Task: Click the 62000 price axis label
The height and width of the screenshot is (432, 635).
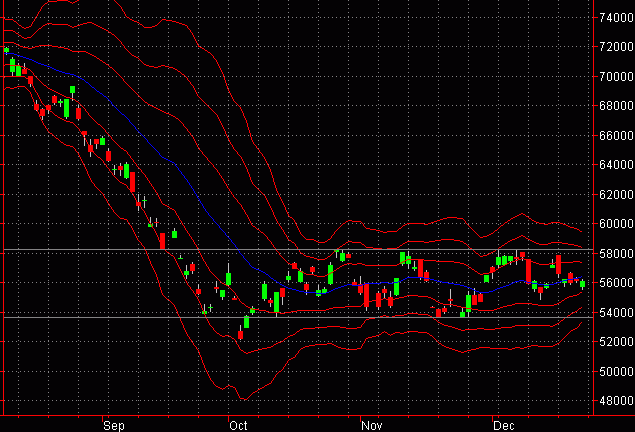Action: pos(616,194)
